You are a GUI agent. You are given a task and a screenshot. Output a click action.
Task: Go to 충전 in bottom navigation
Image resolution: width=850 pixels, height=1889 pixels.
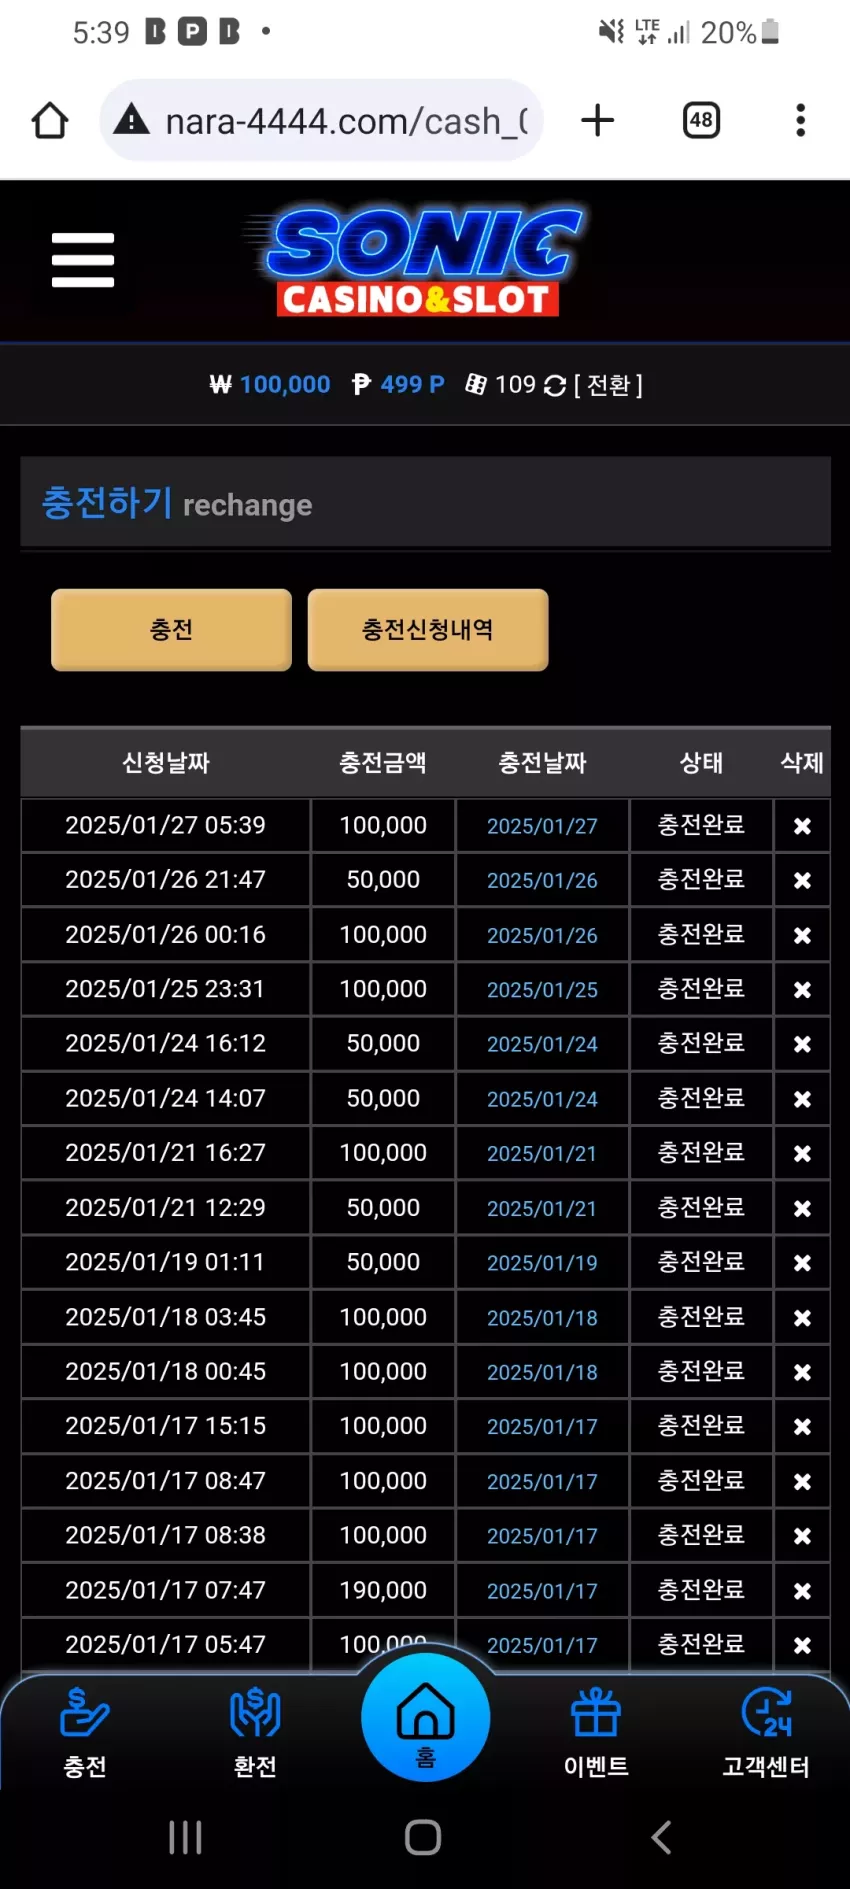tap(85, 1733)
